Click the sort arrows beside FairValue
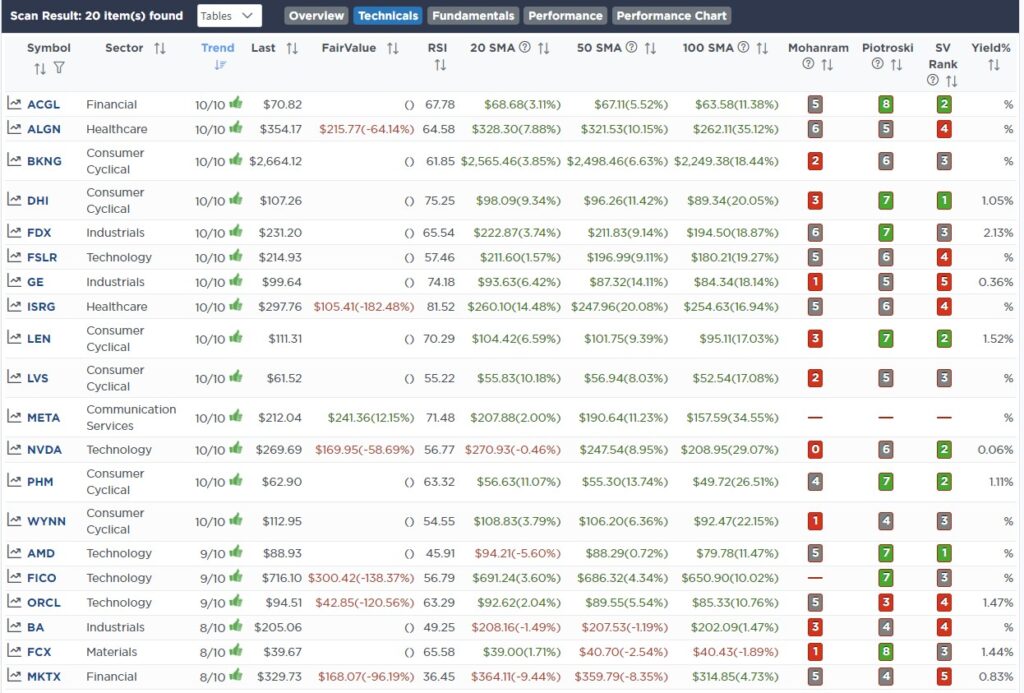Screen dimensions: 1024x693 392,48
